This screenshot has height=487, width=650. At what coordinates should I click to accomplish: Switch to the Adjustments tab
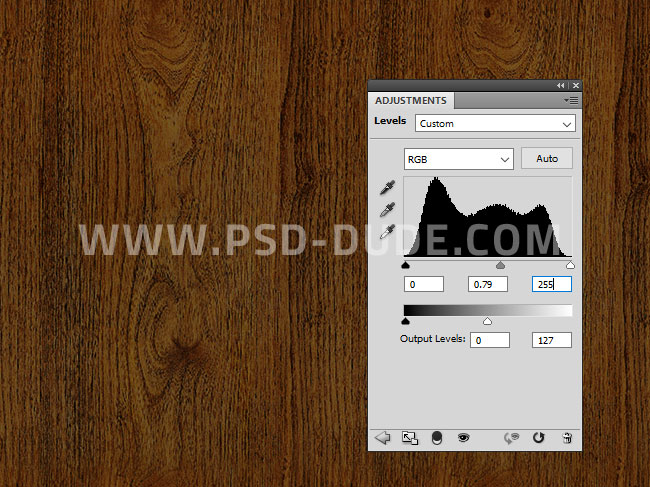(411, 101)
